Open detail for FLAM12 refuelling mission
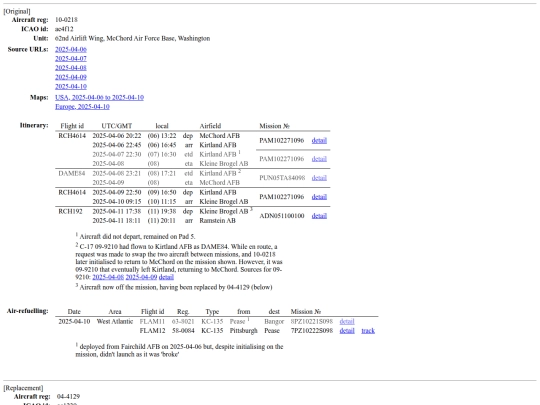Screen dimensions: 540x405 point(347,331)
